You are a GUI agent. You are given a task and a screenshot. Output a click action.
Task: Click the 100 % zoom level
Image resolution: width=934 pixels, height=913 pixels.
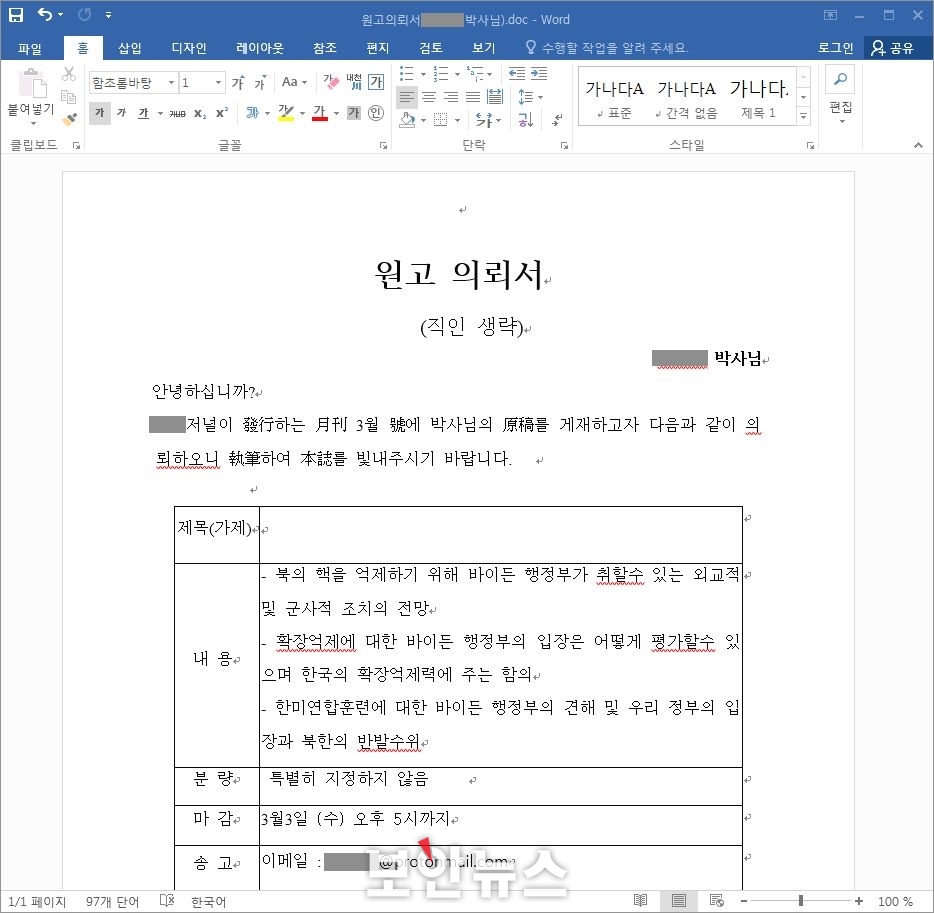pos(895,901)
